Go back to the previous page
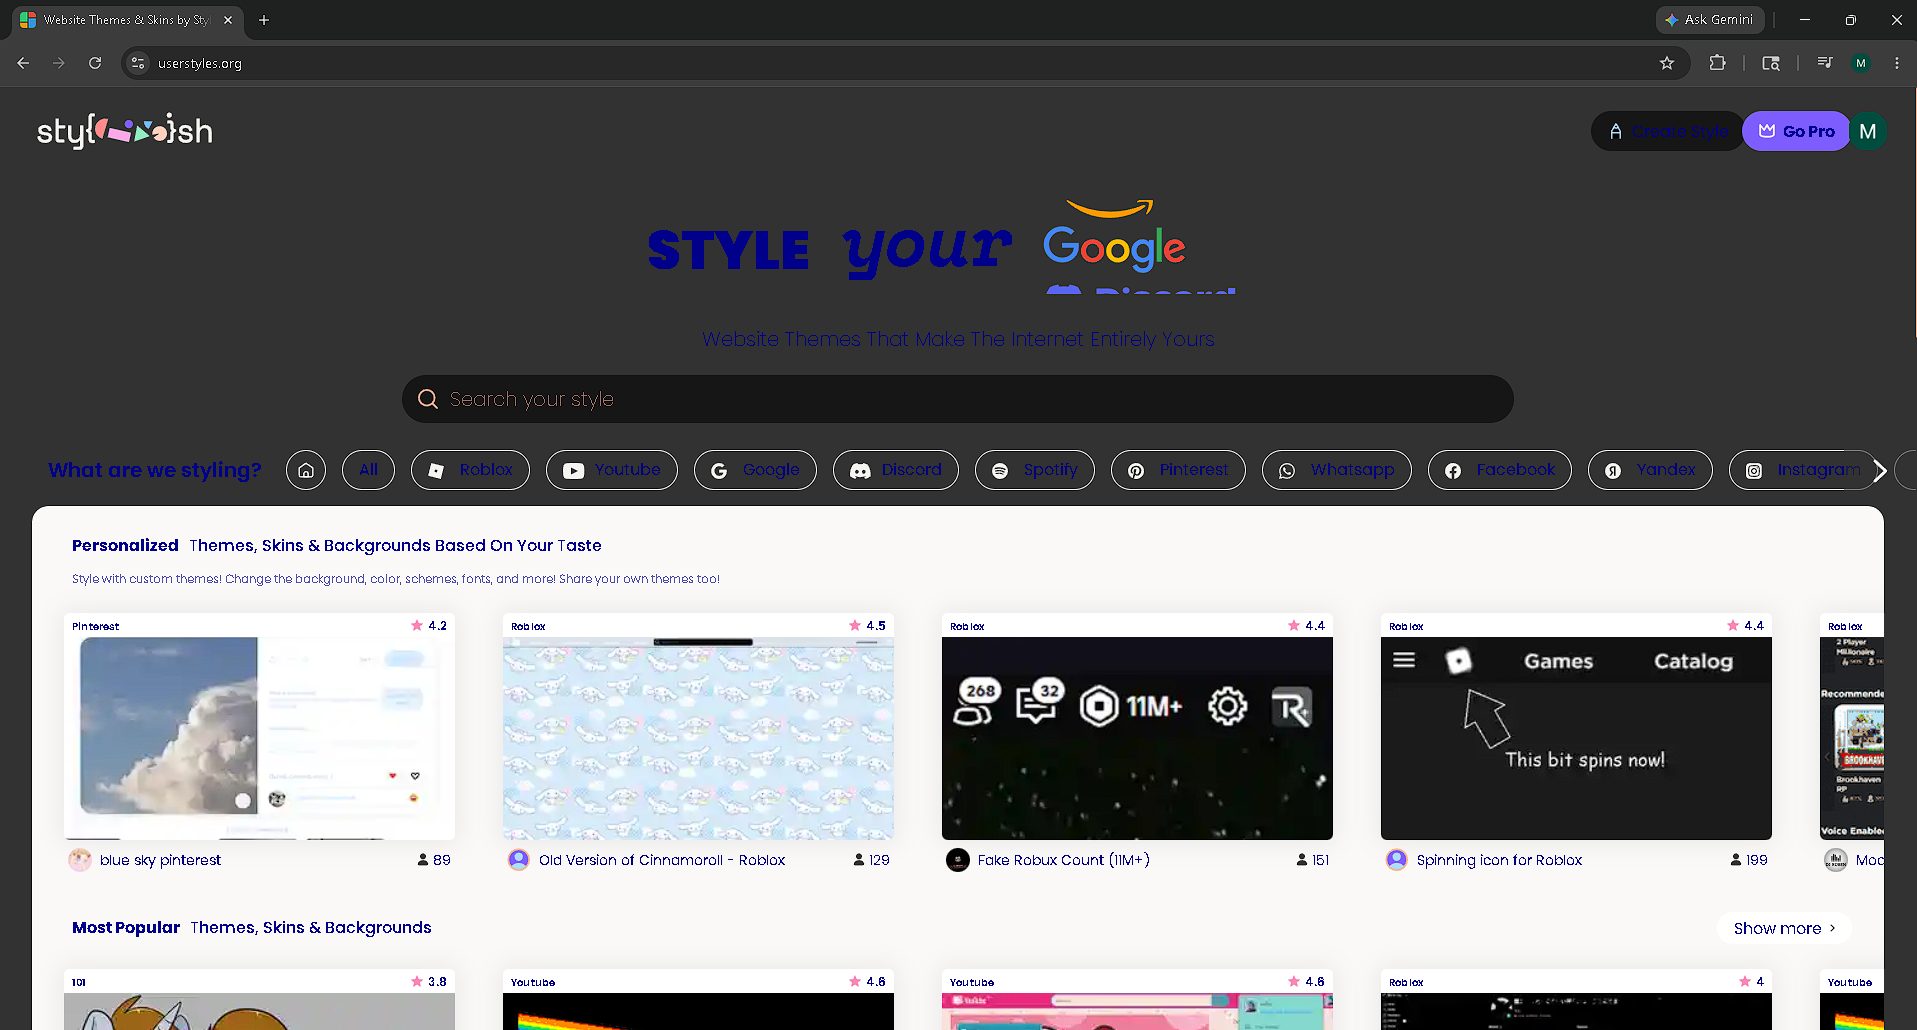The height and width of the screenshot is (1030, 1917). point(23,63)
